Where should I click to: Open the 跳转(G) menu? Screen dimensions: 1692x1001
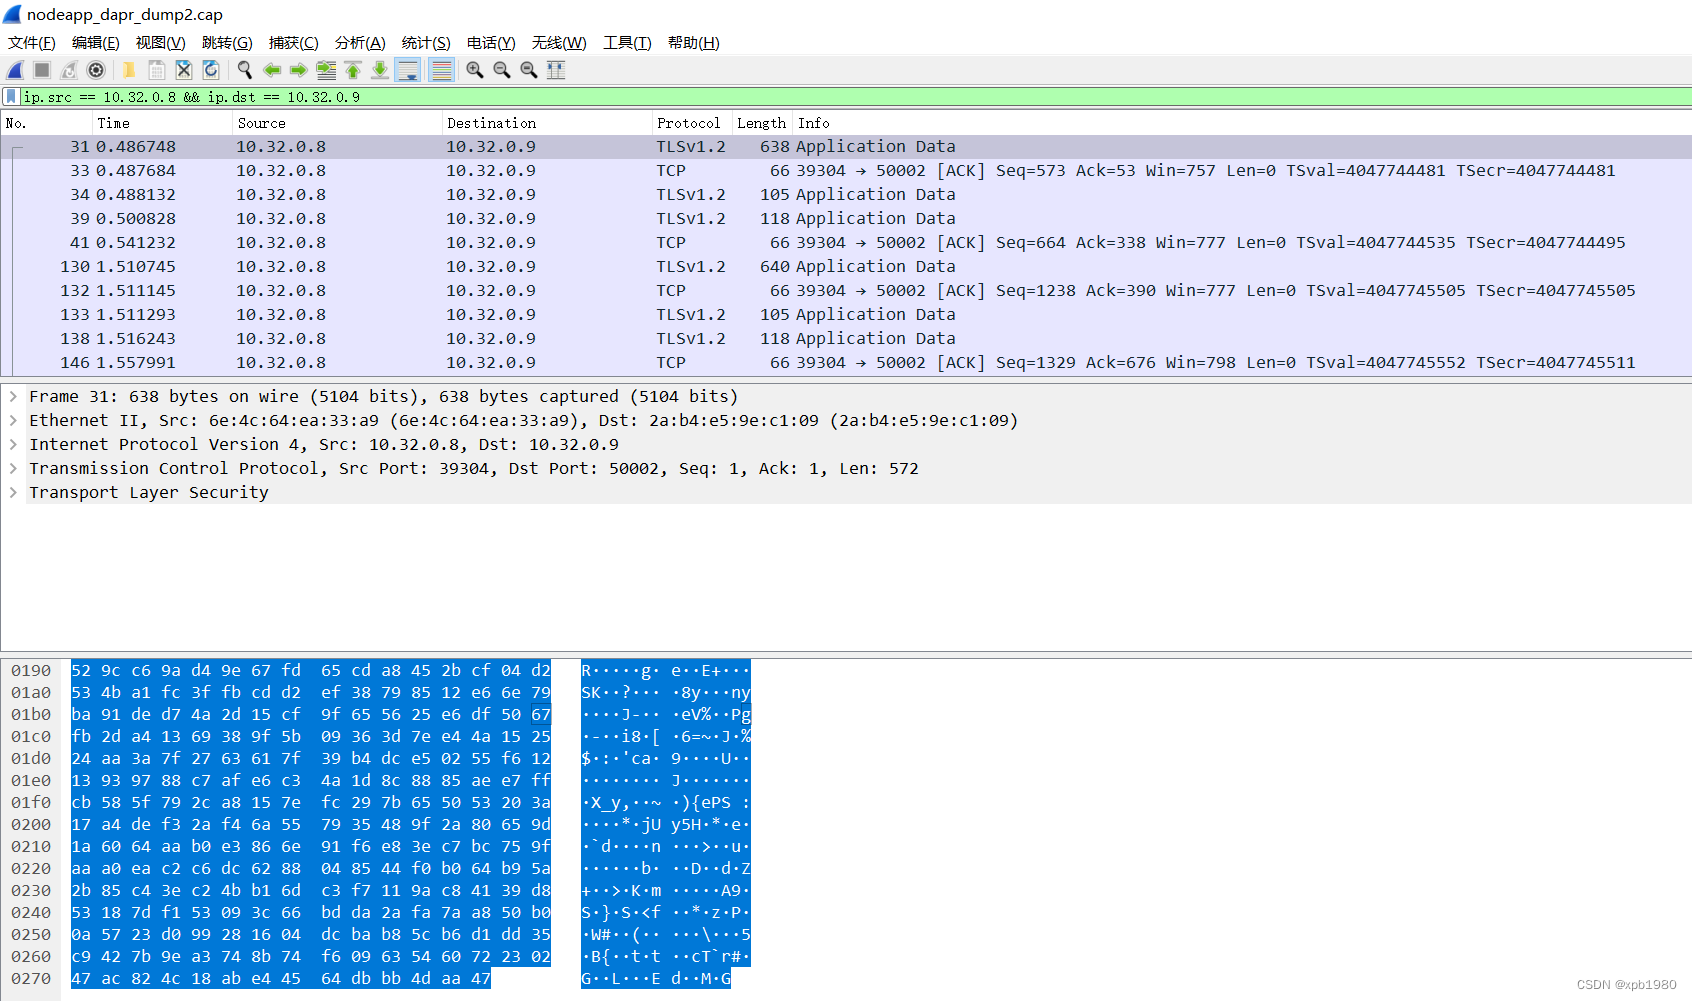point(227,43)
